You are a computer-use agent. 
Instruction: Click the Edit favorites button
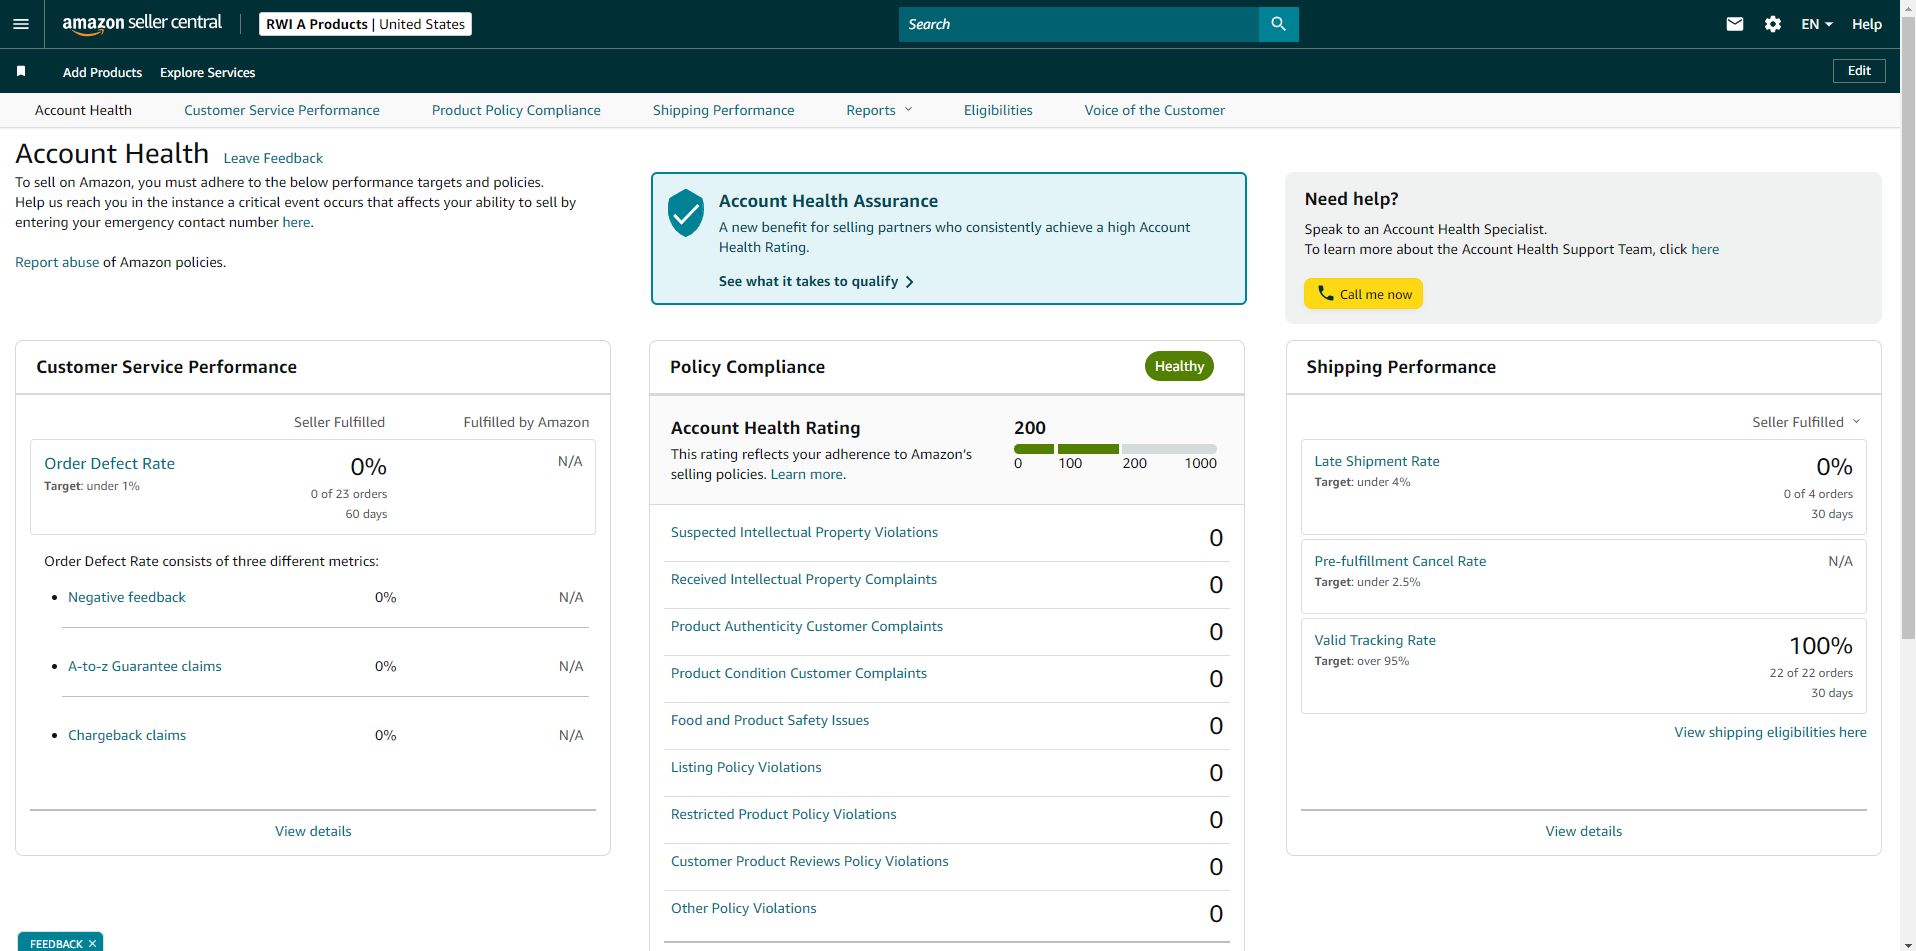[x=1859, y=71]
